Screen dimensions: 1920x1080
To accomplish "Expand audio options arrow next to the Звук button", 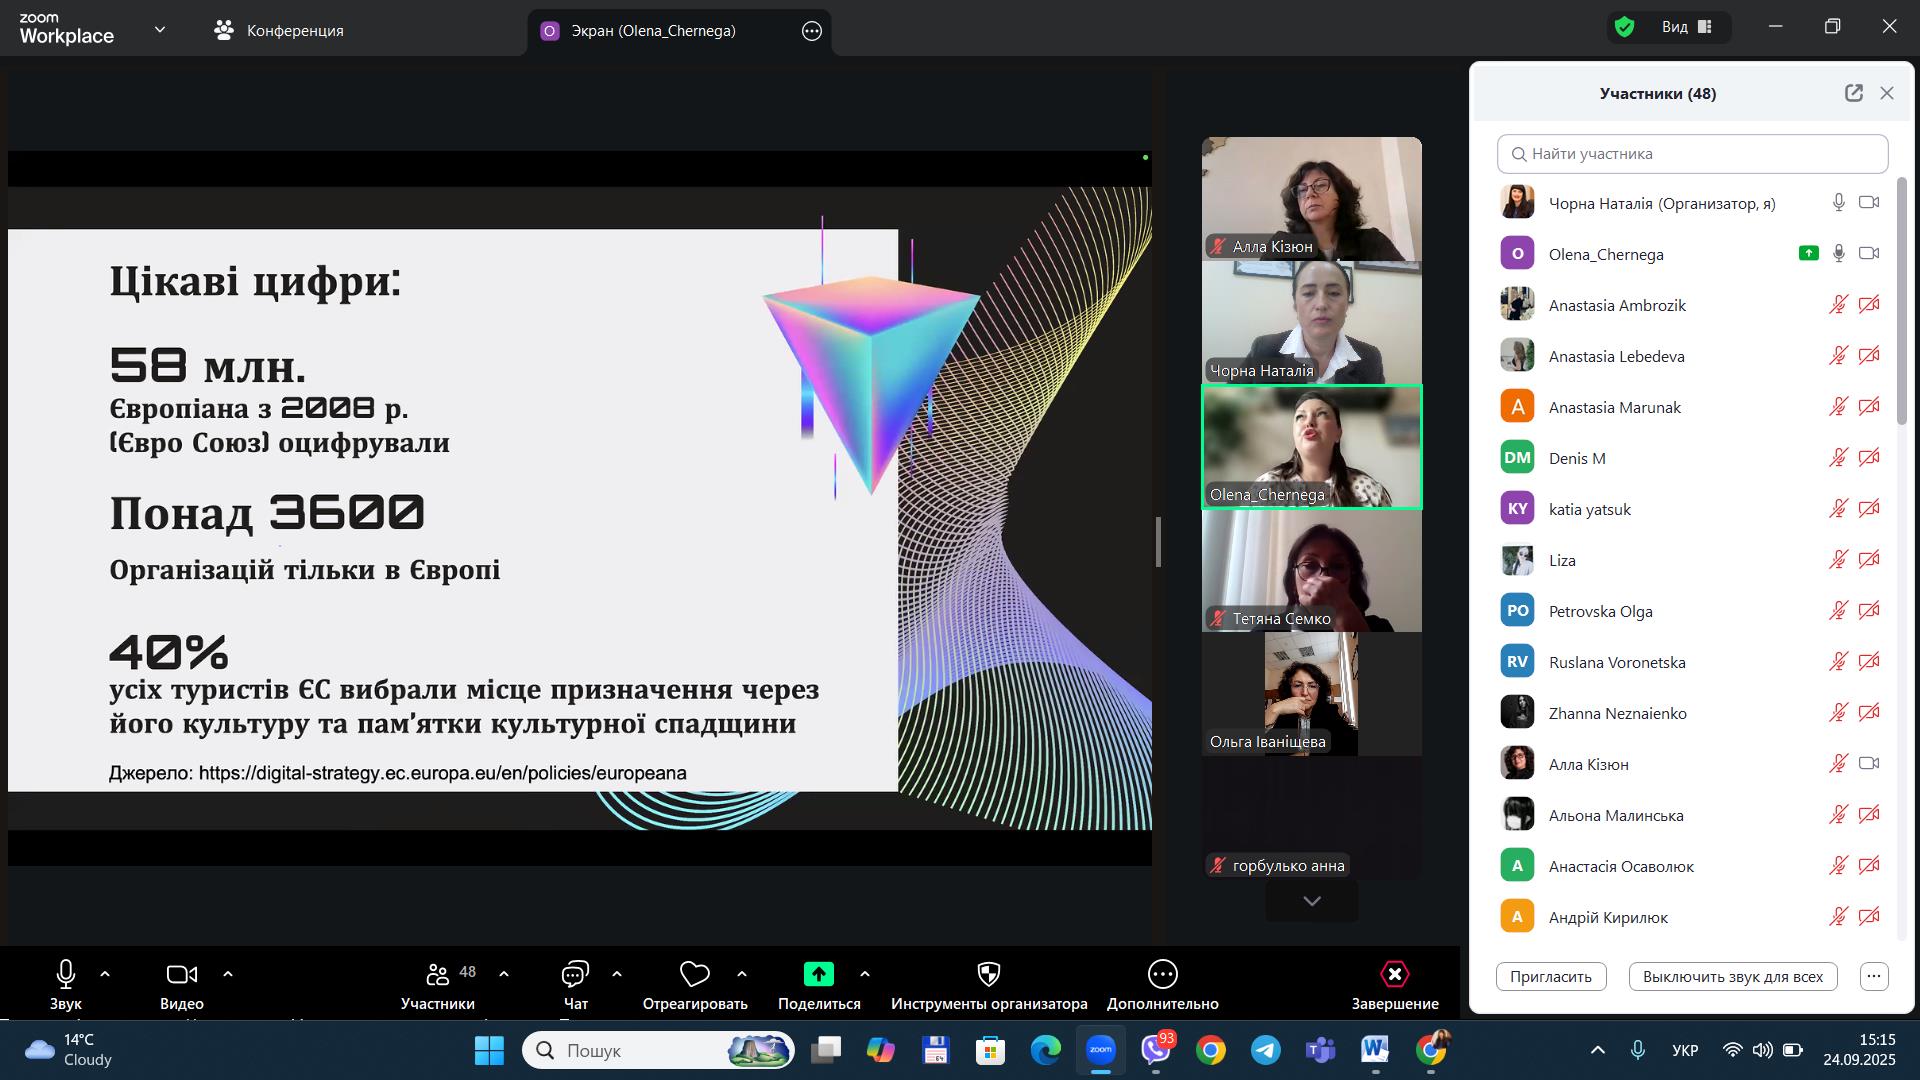I will pos(105,974).
